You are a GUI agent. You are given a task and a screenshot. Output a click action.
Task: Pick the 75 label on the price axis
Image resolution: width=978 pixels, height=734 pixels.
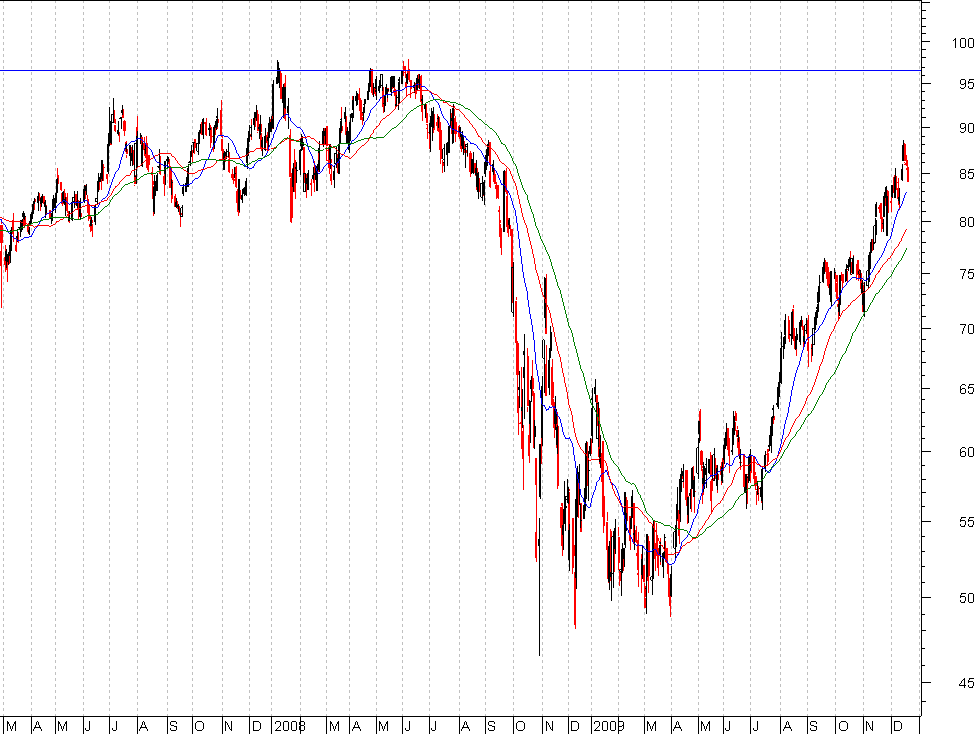(x=966, y=274)
